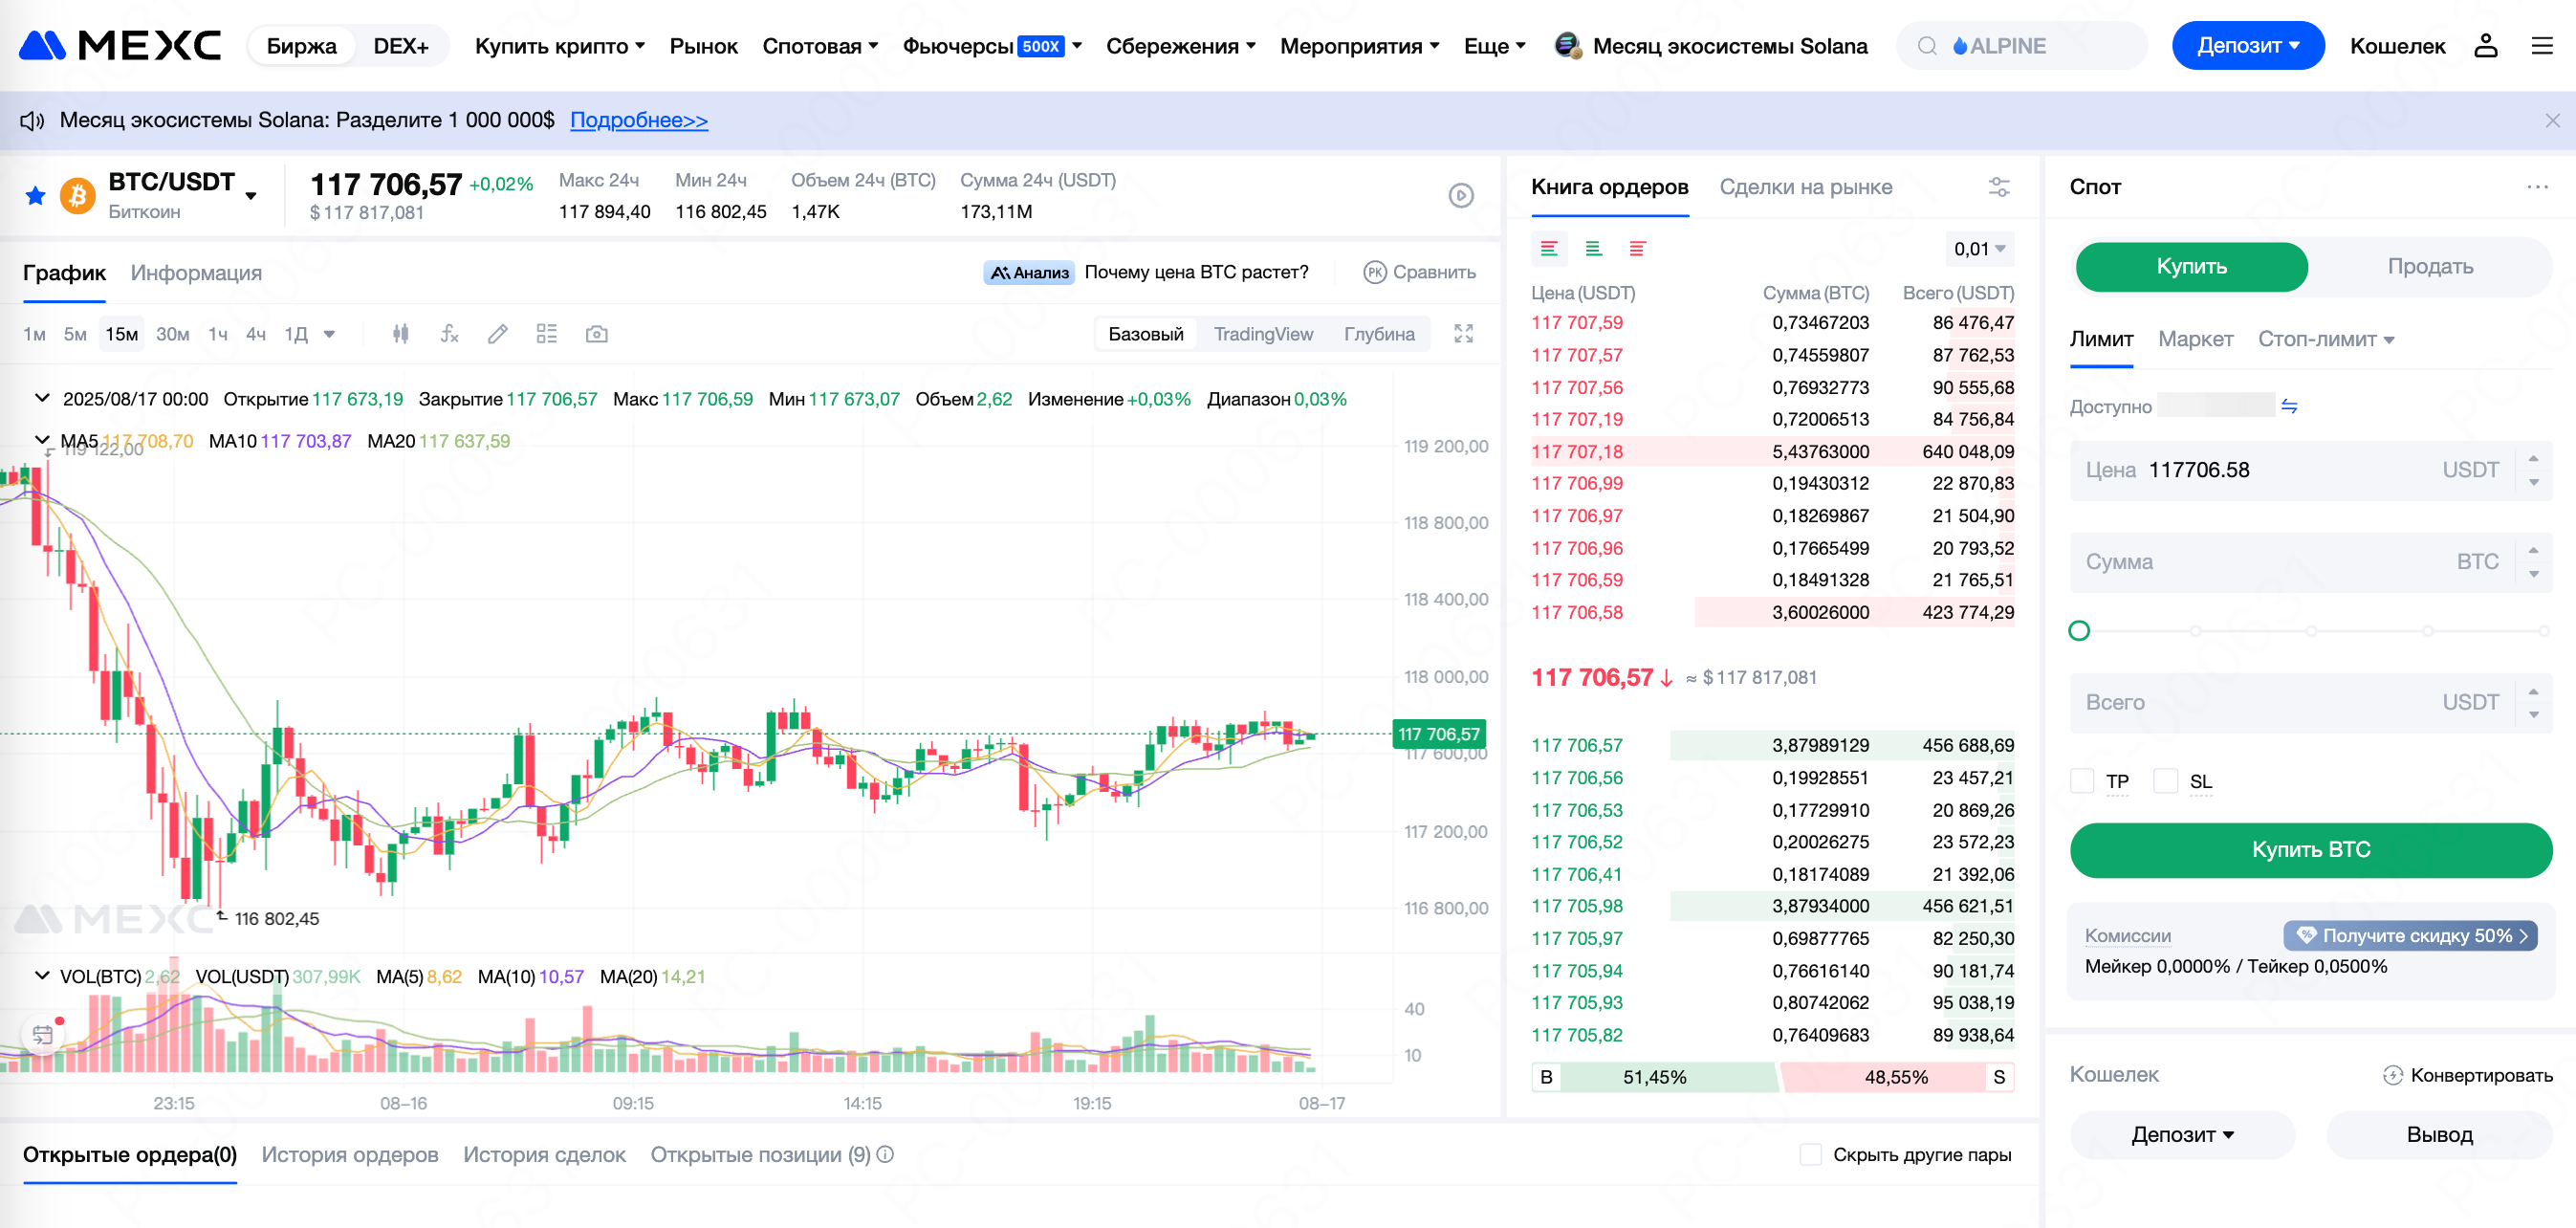Toggle the BTC/USDT favorite star
Screen dimensions: 2576x1228
point(35,195)
